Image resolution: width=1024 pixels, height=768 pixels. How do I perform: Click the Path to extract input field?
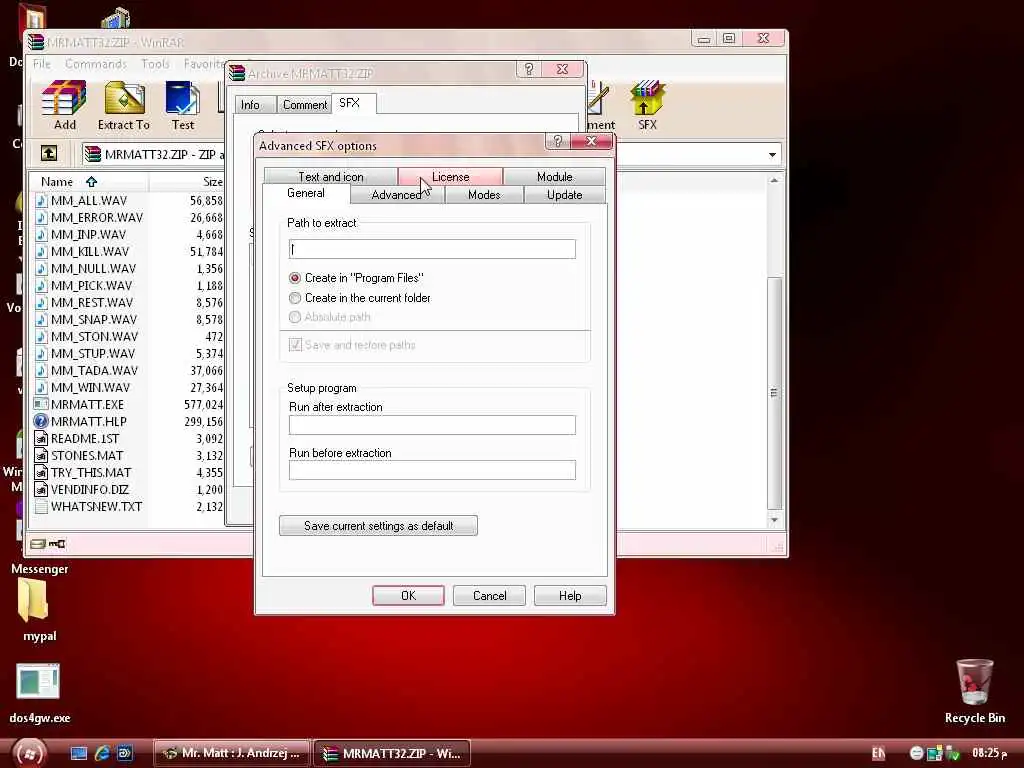point(432,249)
